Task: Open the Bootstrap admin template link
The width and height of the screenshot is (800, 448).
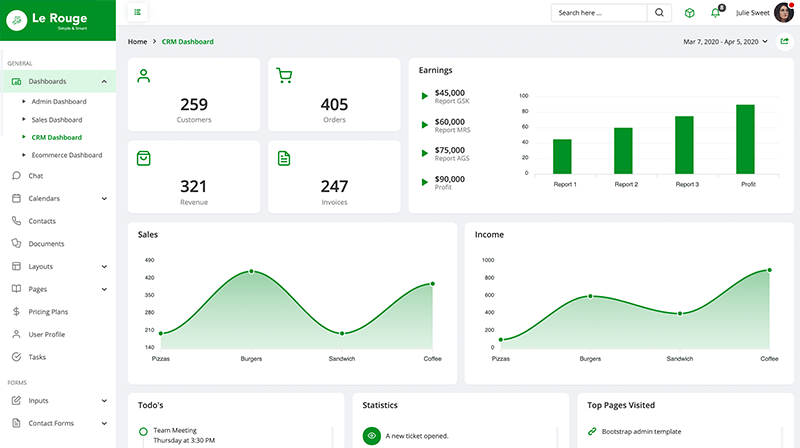Action: click(x=641, y=431)
